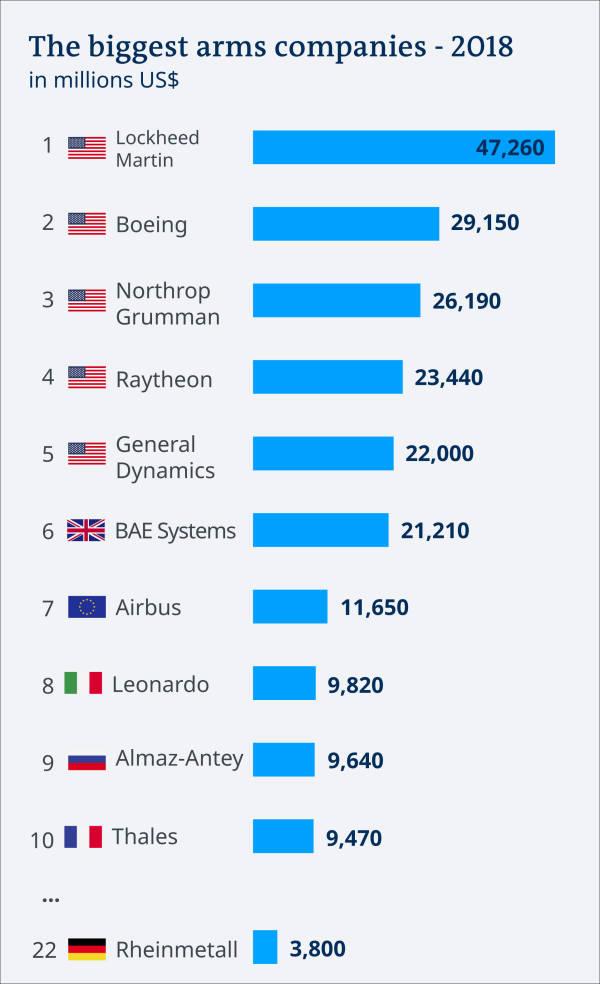Click the 21,210 value for BAE Systems
Viewport: 600px width, 984px height.
pos(435,531)
